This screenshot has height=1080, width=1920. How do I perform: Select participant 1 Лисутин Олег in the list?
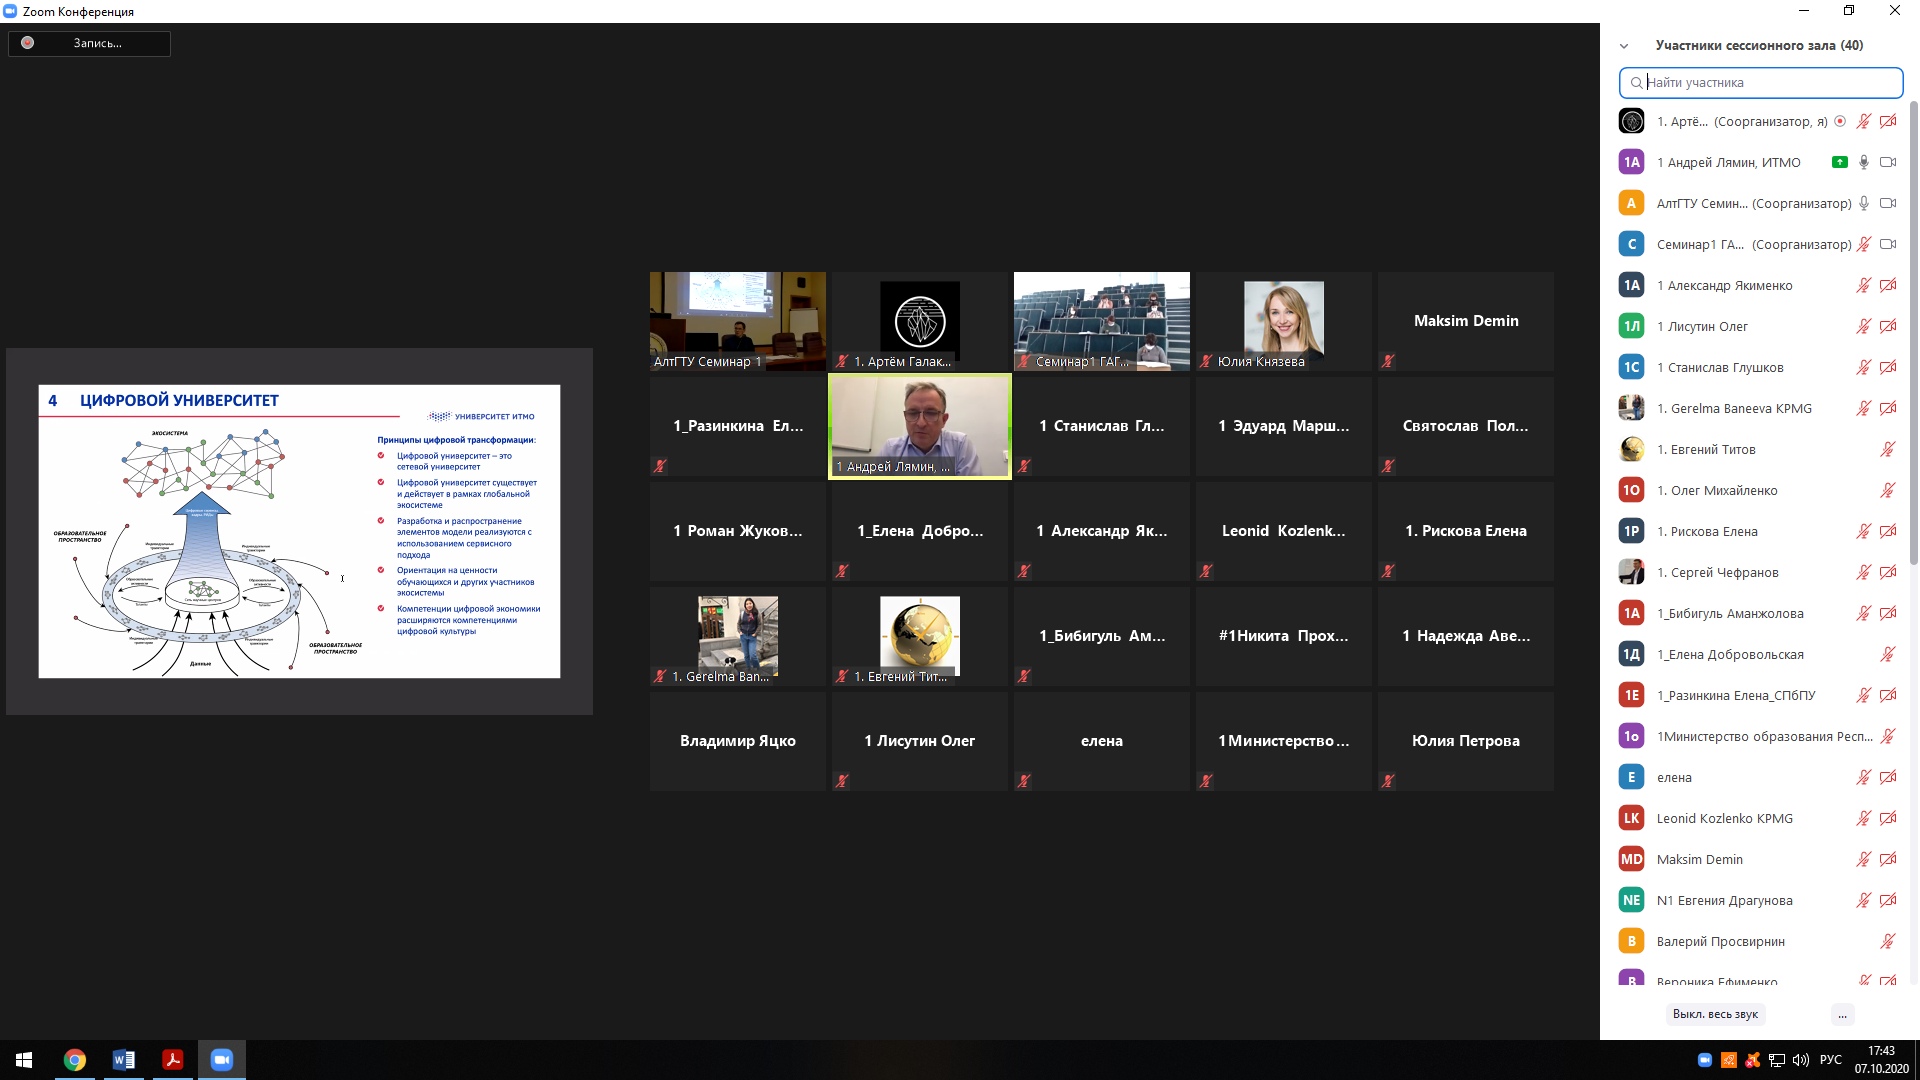click(x=1758, y=326)
